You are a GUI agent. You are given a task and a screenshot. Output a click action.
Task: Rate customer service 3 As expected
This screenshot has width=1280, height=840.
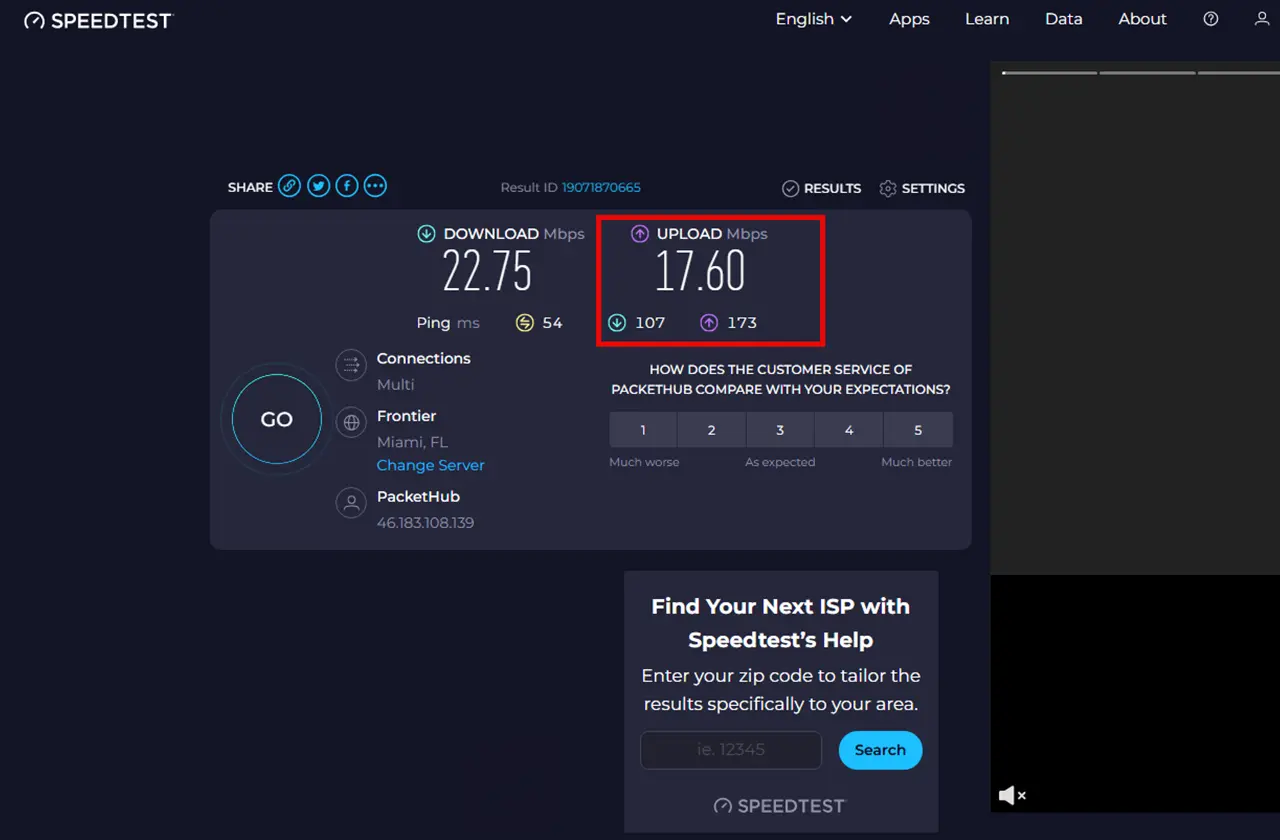780,430
